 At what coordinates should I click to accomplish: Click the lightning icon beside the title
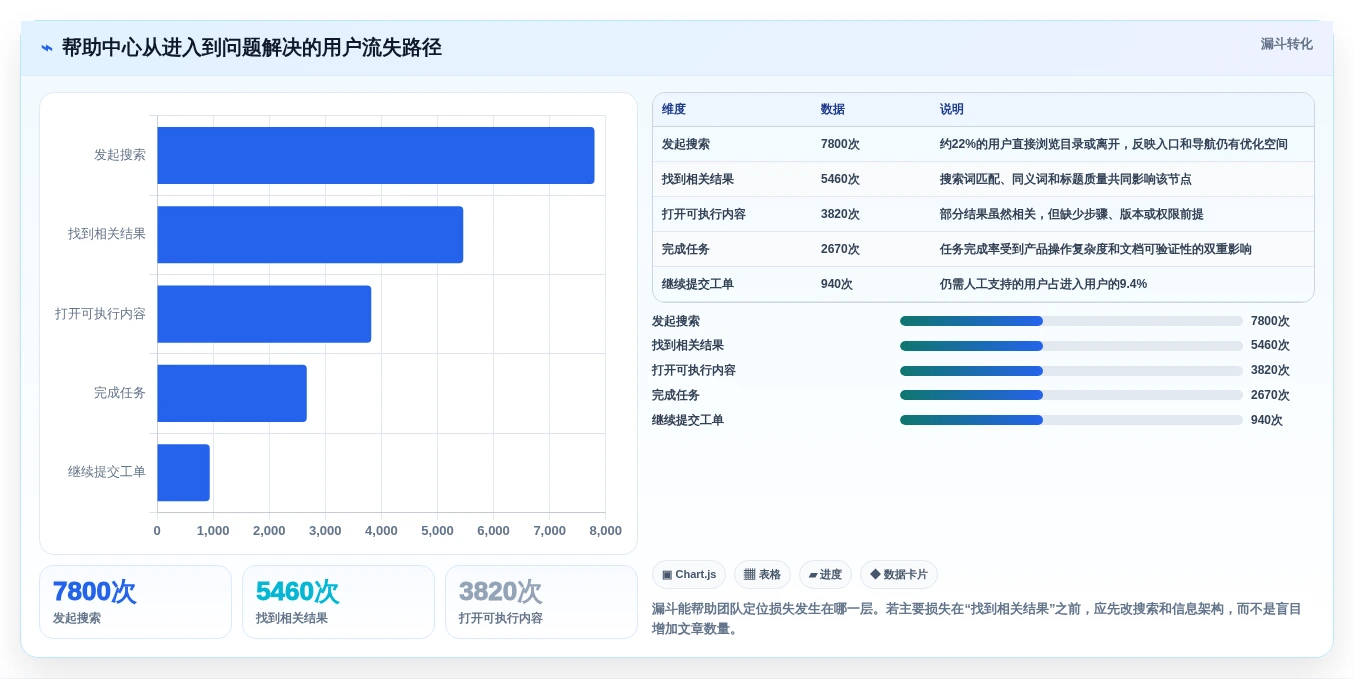click(x=47, y=48)
